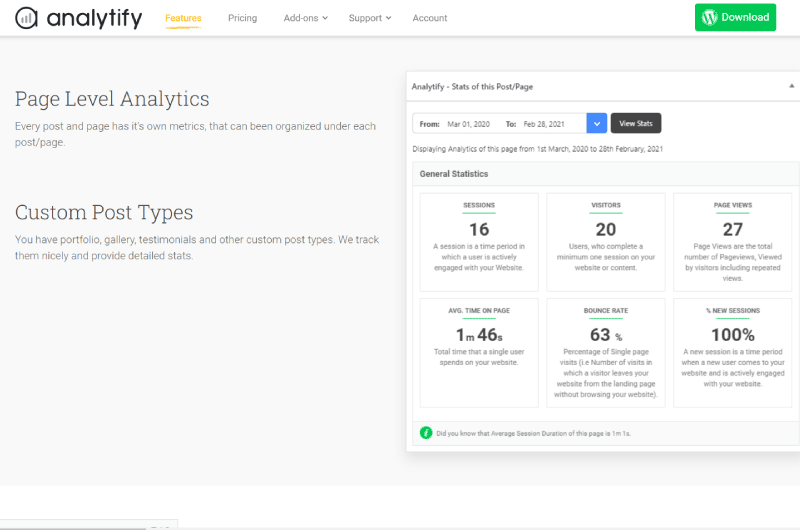Click the To date field Feb 28, 2021
Viewport: 800px width, 530px height.
click(544, 124)
